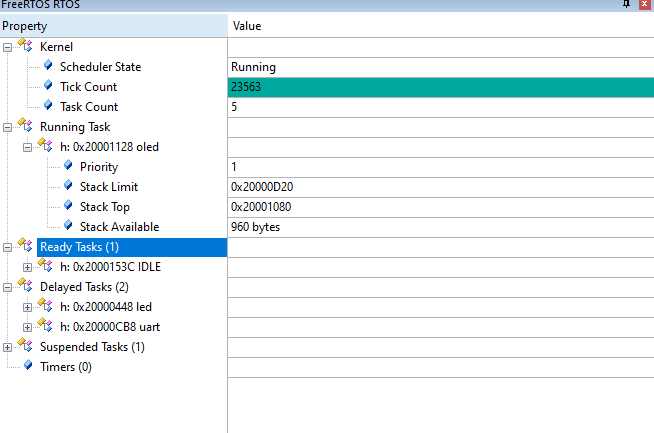Viewport: 654px width, 433px height.
Task: Select the Kernel row label
Action: pyautogui.click(x=56, y=47)
